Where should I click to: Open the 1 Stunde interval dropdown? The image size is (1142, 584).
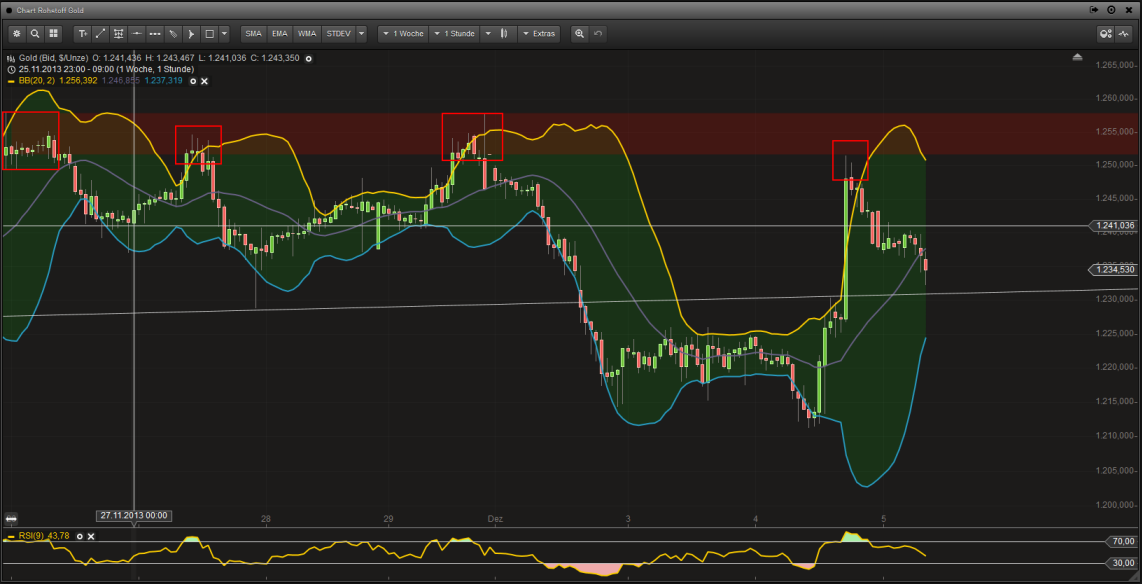point(456,33)
